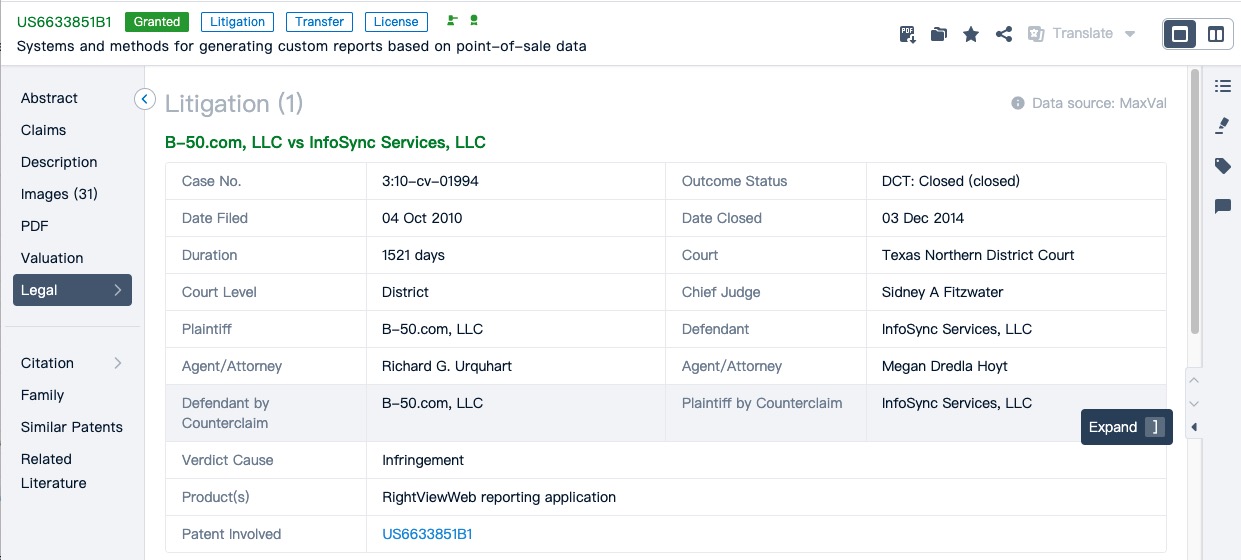Collapse the left navigation sidebar
Screen dimensions: 1241x560
[x=145, y=98]
